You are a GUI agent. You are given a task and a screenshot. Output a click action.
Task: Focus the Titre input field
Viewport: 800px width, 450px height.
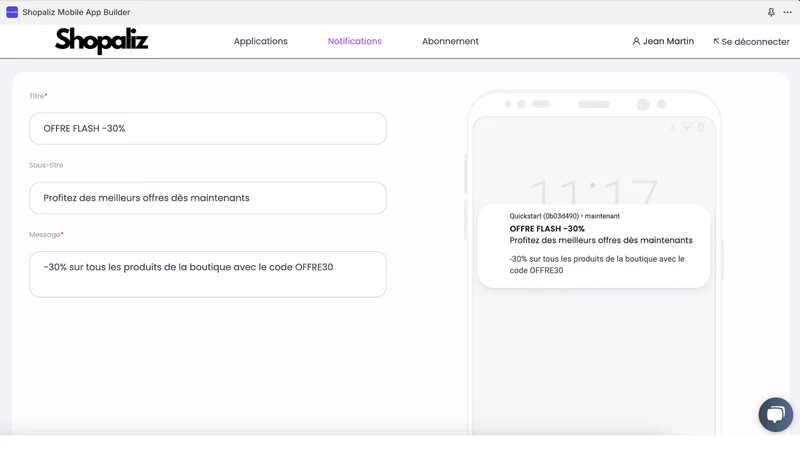[208, 129]
